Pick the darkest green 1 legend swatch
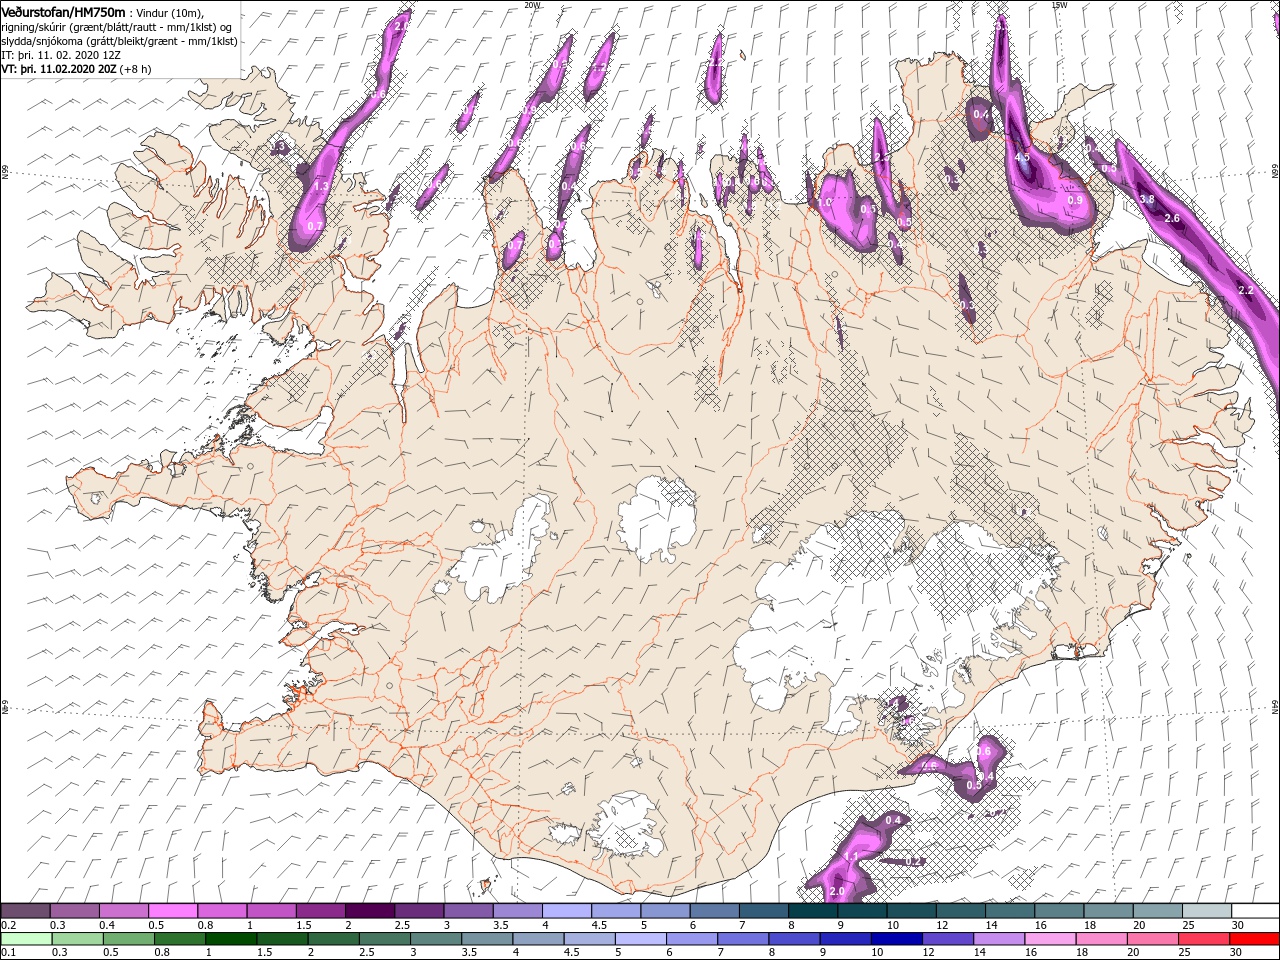 pyautogui.click(x=231, y=938)
